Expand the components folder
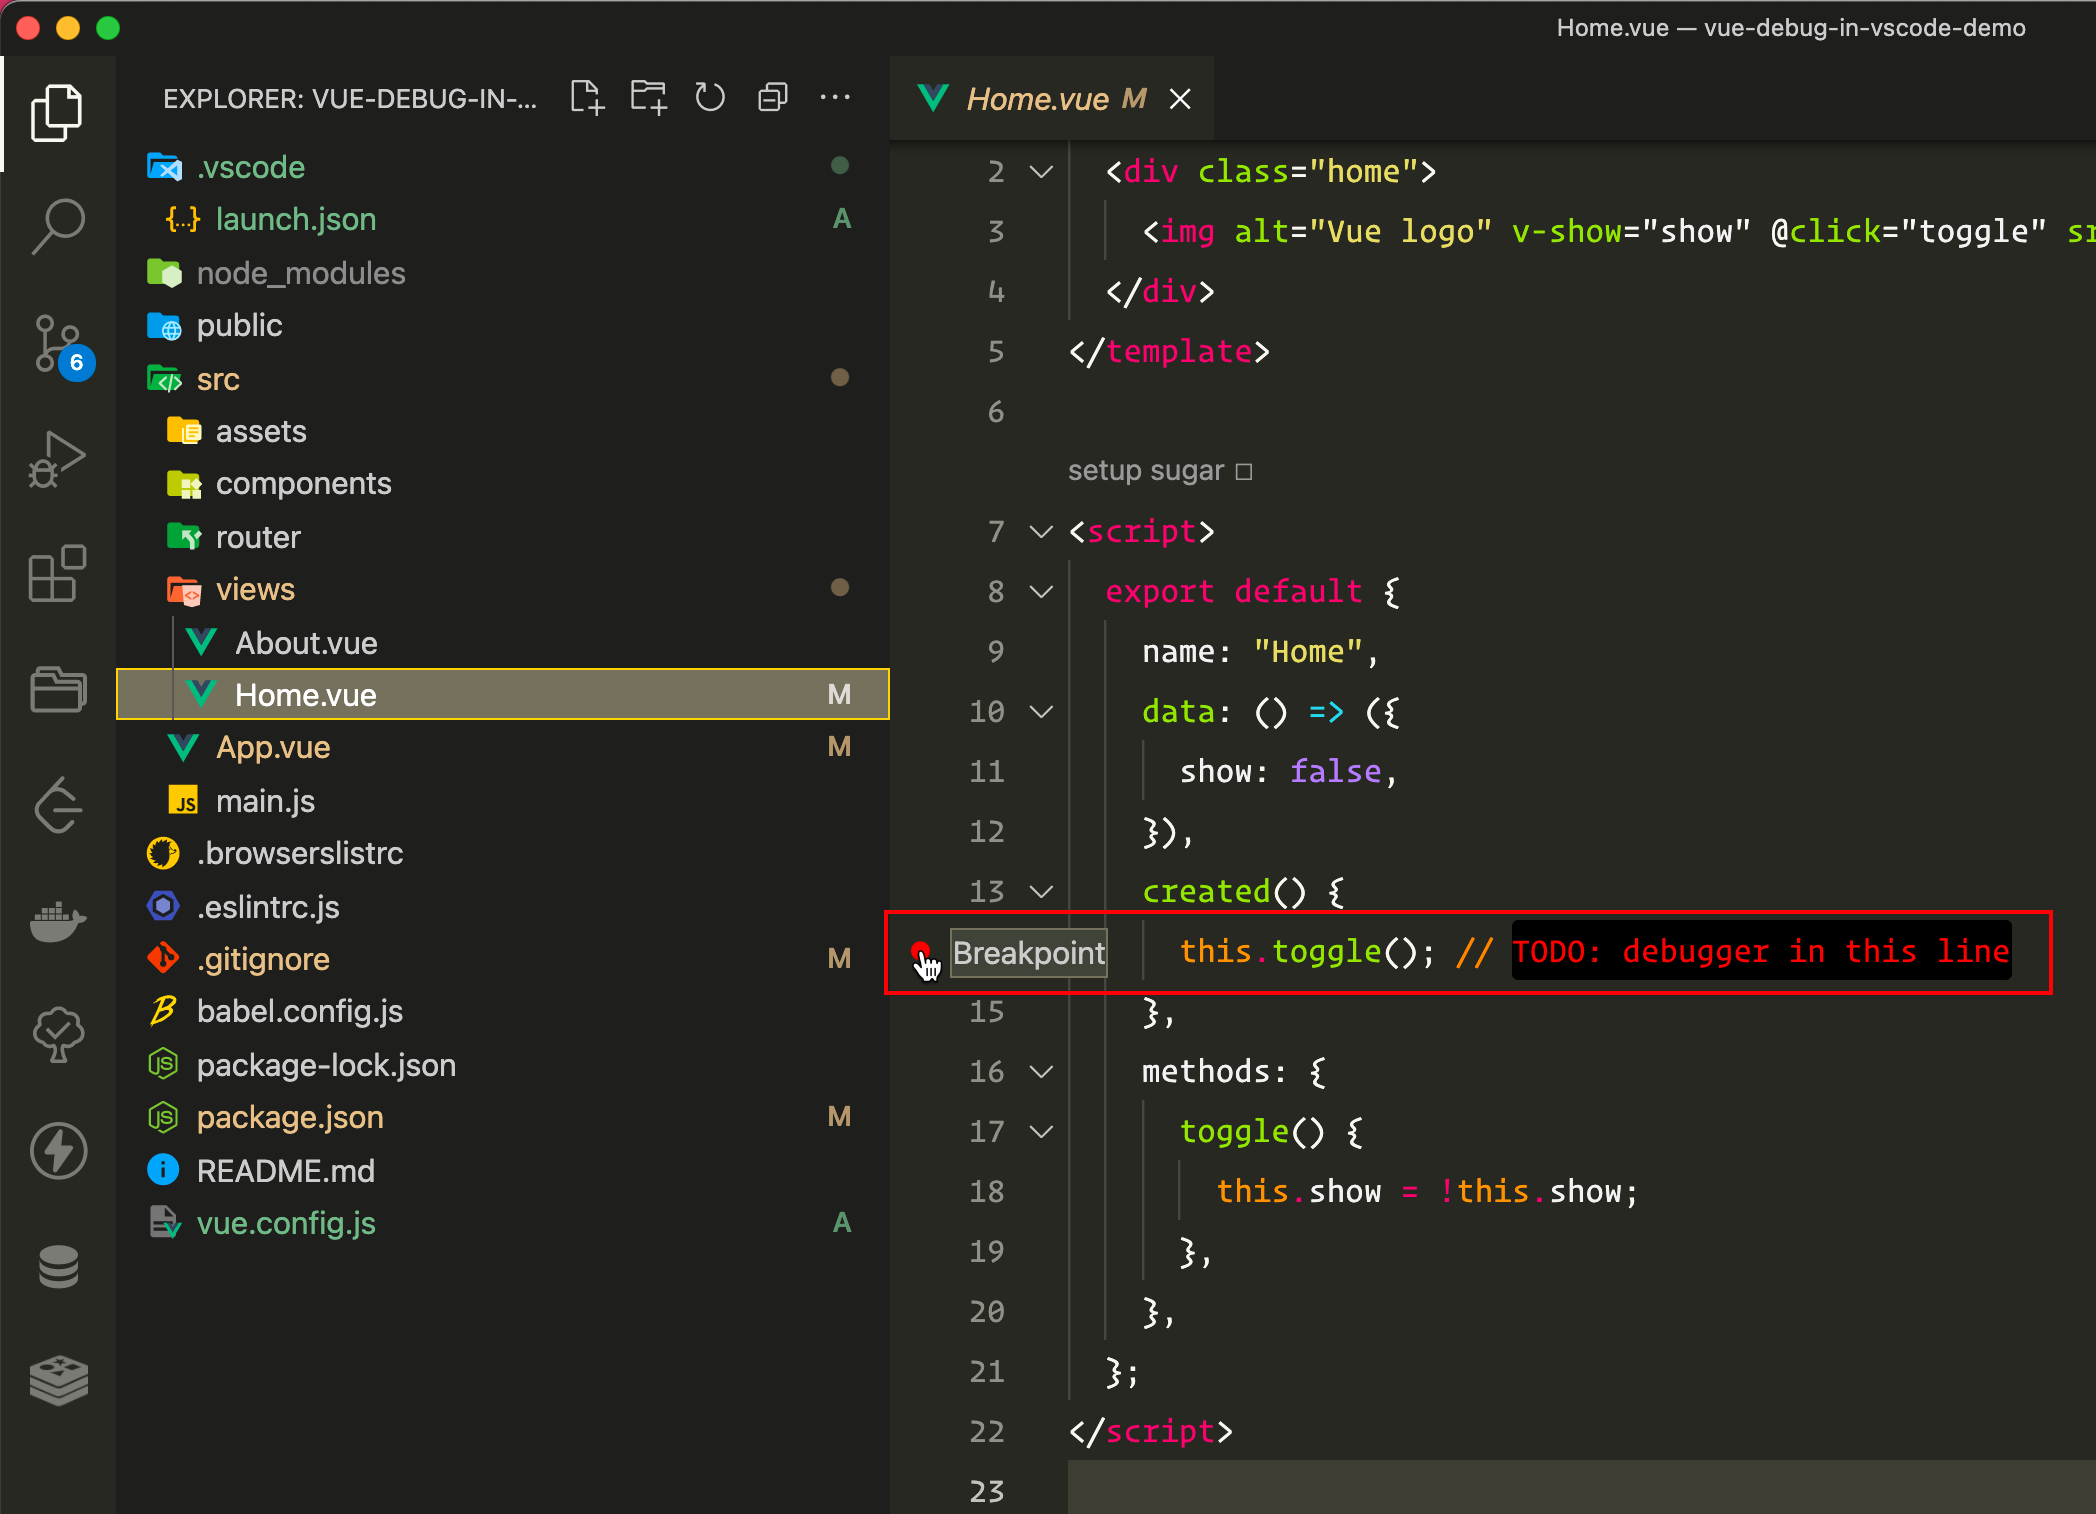The width and height of the screenshot is (2096, 1514). pos(503,483)
